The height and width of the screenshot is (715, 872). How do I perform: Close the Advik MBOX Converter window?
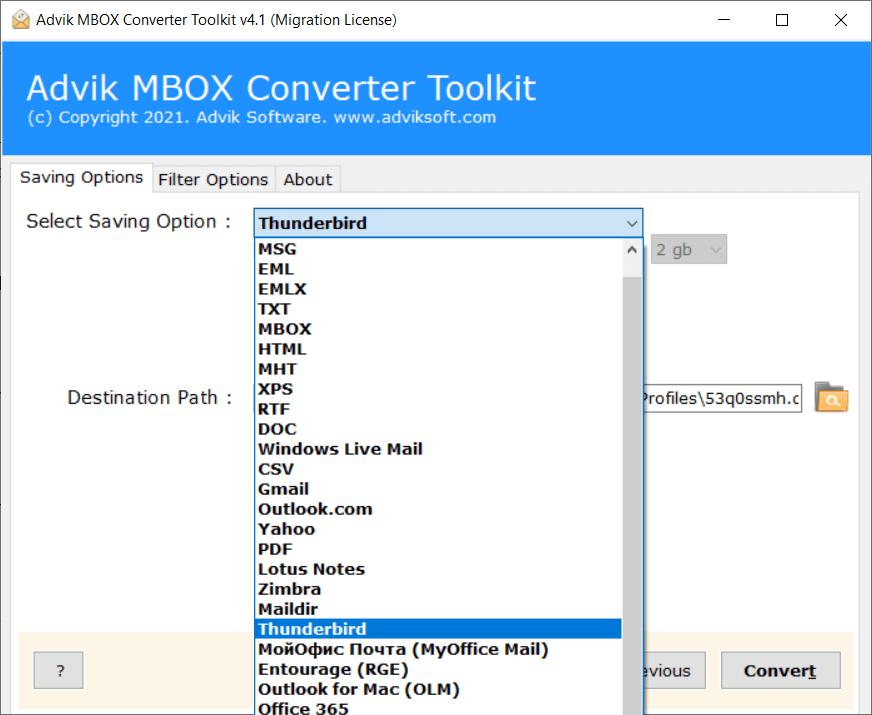click(840, 20)
